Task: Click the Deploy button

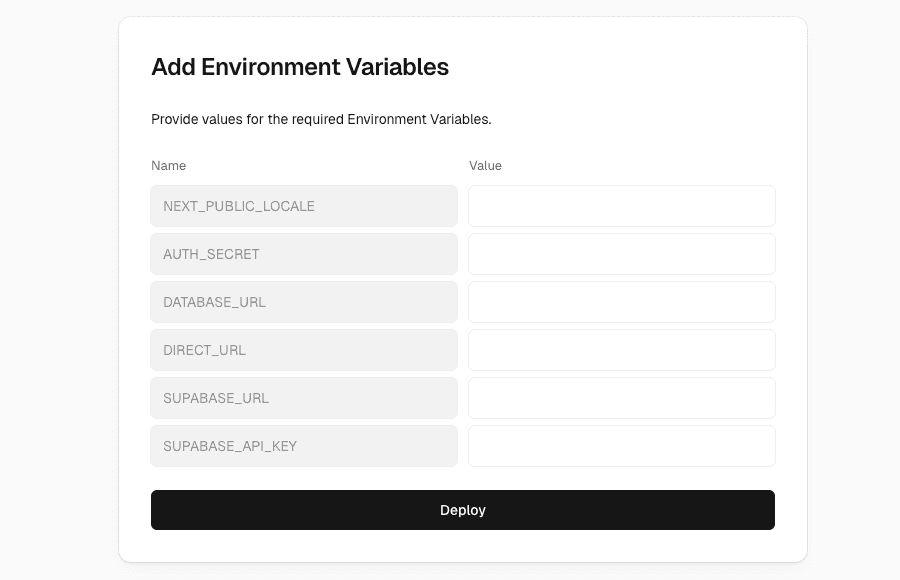Action: click(462, 510)
